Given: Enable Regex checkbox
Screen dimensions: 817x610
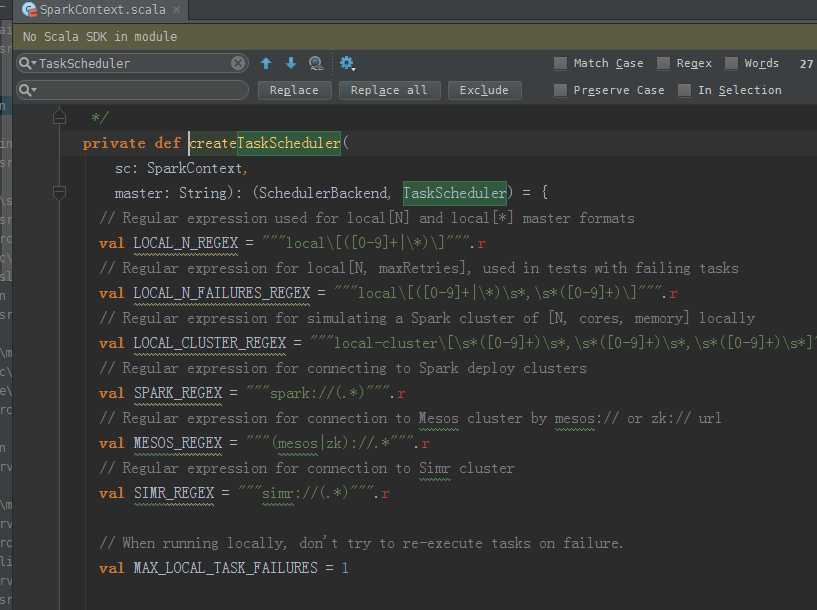Looking at the screenshot, I should coord(663,63).
